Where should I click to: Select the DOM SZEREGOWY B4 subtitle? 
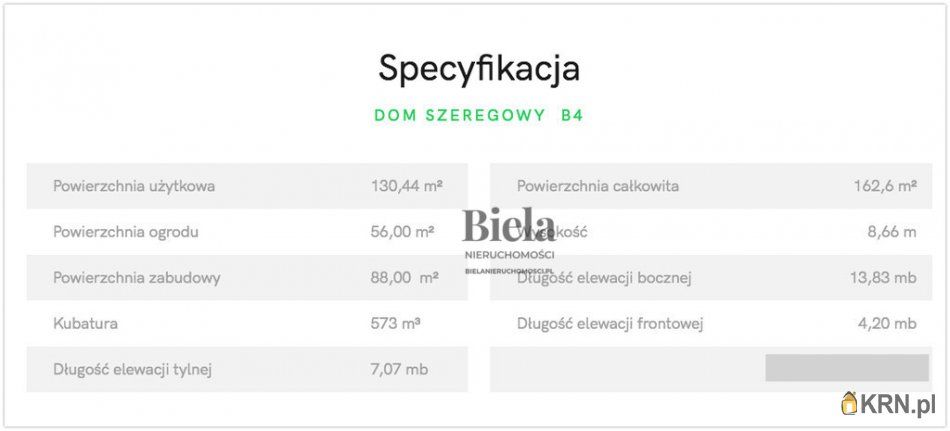[x=478, y=115]
